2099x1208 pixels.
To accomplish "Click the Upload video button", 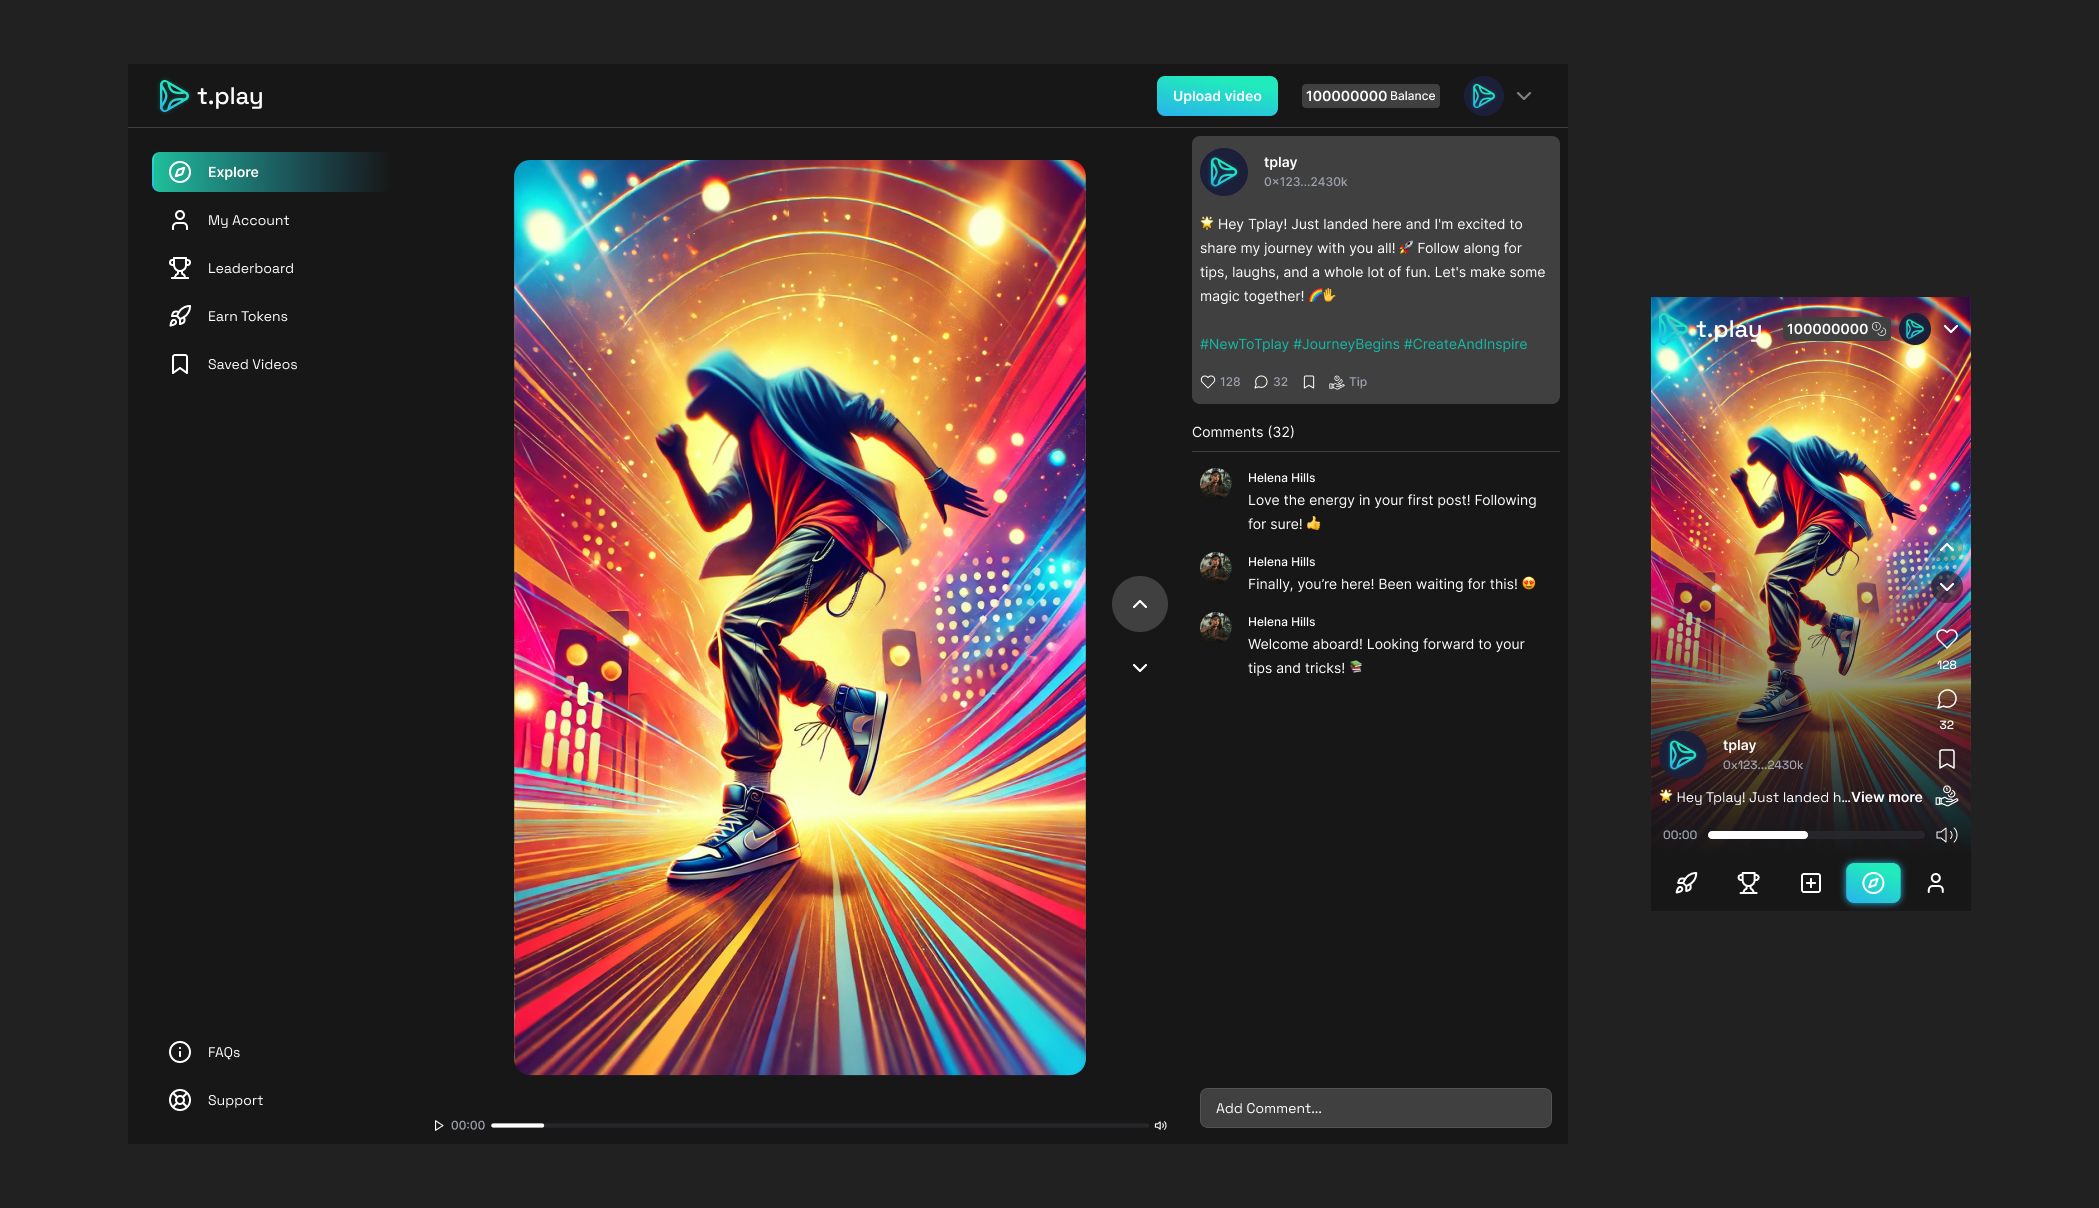I will click(x=1217, y=96).
